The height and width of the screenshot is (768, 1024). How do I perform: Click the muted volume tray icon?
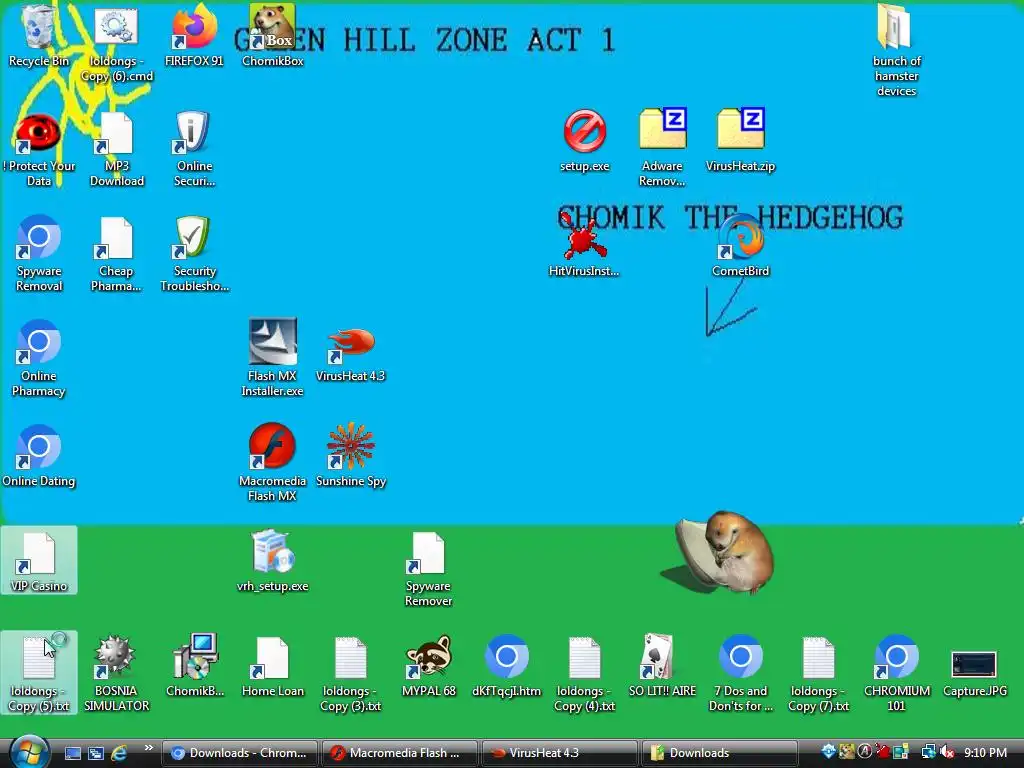948,753
